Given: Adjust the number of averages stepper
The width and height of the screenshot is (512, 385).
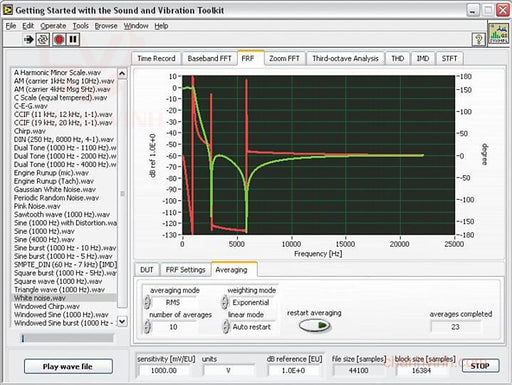Looking at the screenshot, I should [x=147, y=327].
